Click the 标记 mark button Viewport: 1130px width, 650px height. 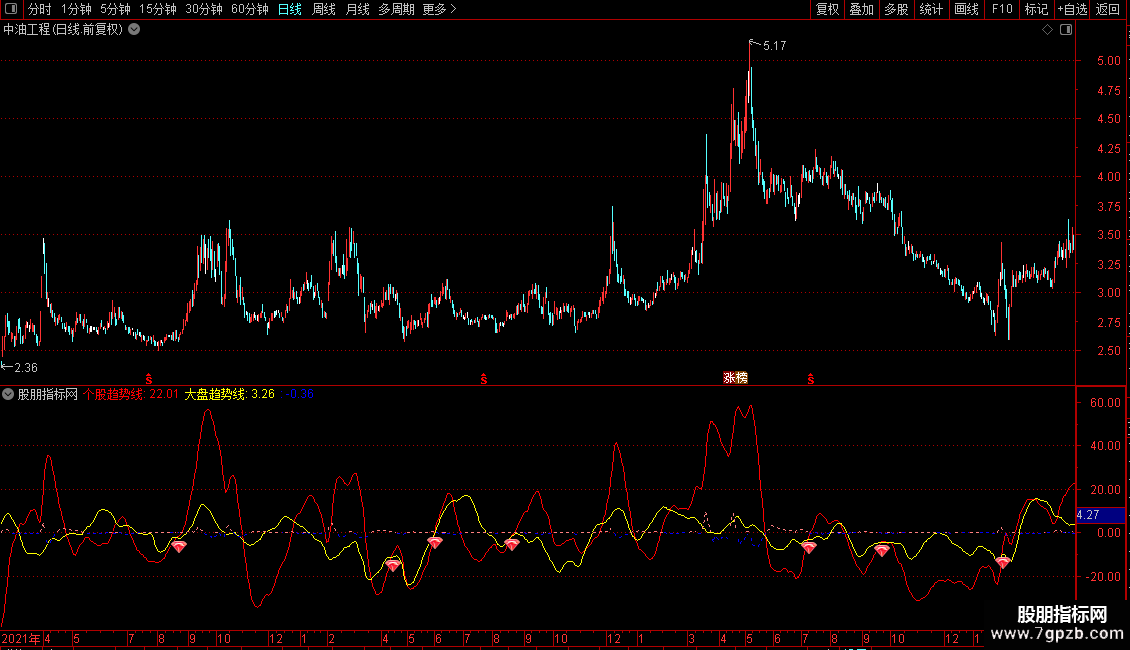tap(1036, 9)
